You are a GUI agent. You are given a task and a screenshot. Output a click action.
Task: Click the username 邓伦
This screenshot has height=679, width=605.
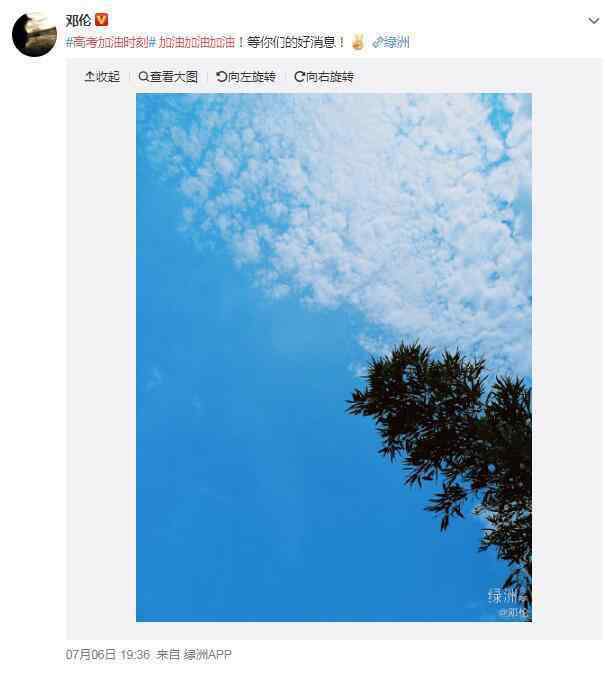(78, 20)
